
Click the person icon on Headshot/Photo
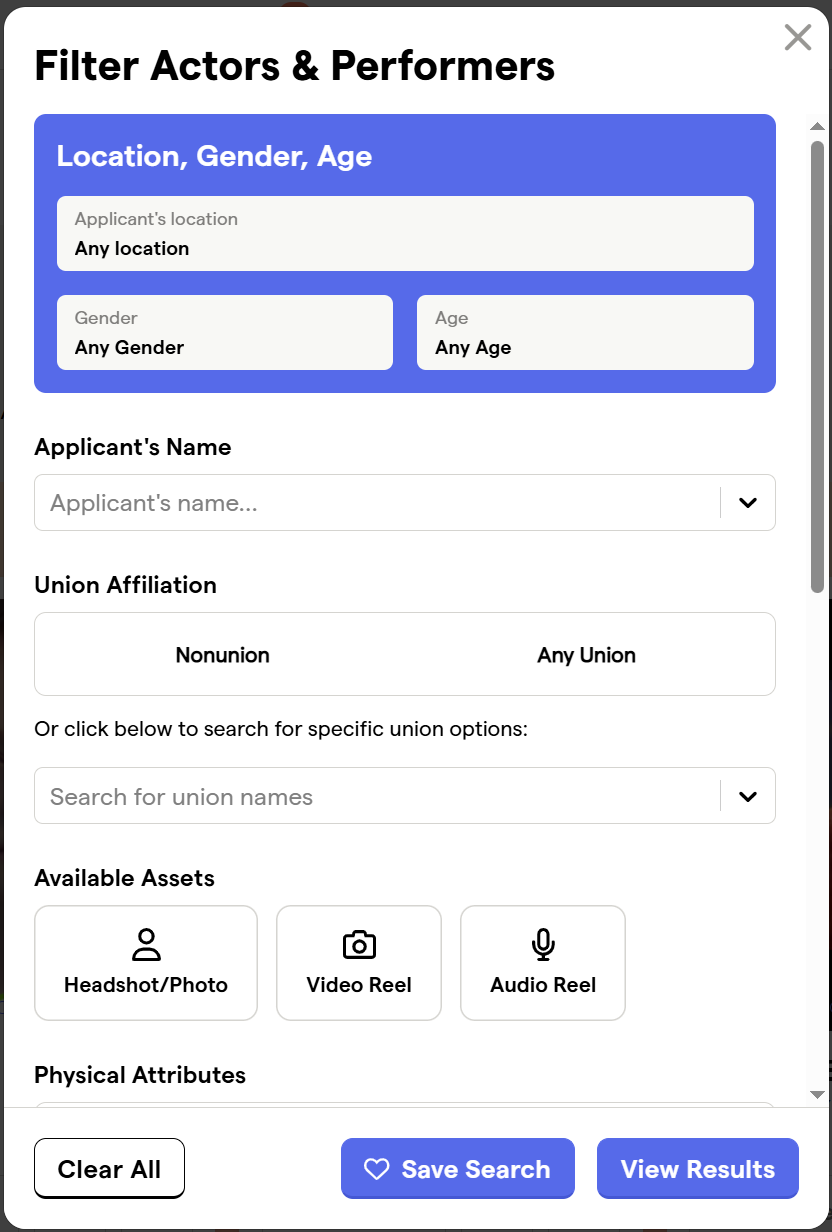pos(146,944)
